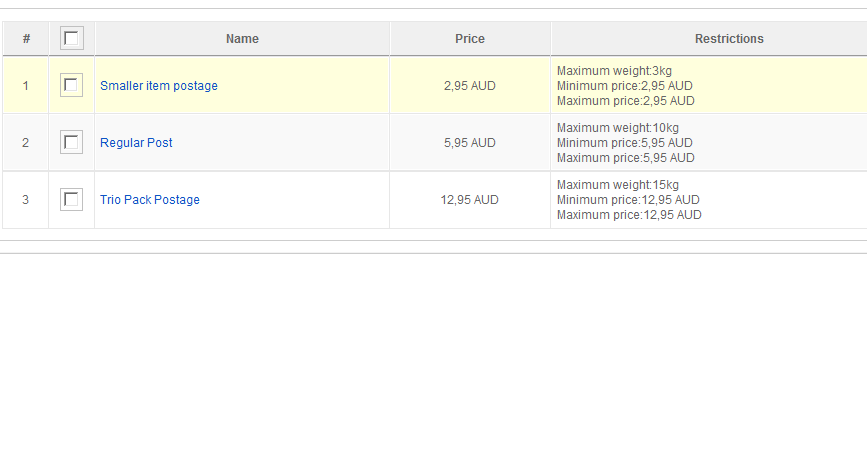Select the # column header
This screenshot has width=867, height=460.
[x=26, y=39]
